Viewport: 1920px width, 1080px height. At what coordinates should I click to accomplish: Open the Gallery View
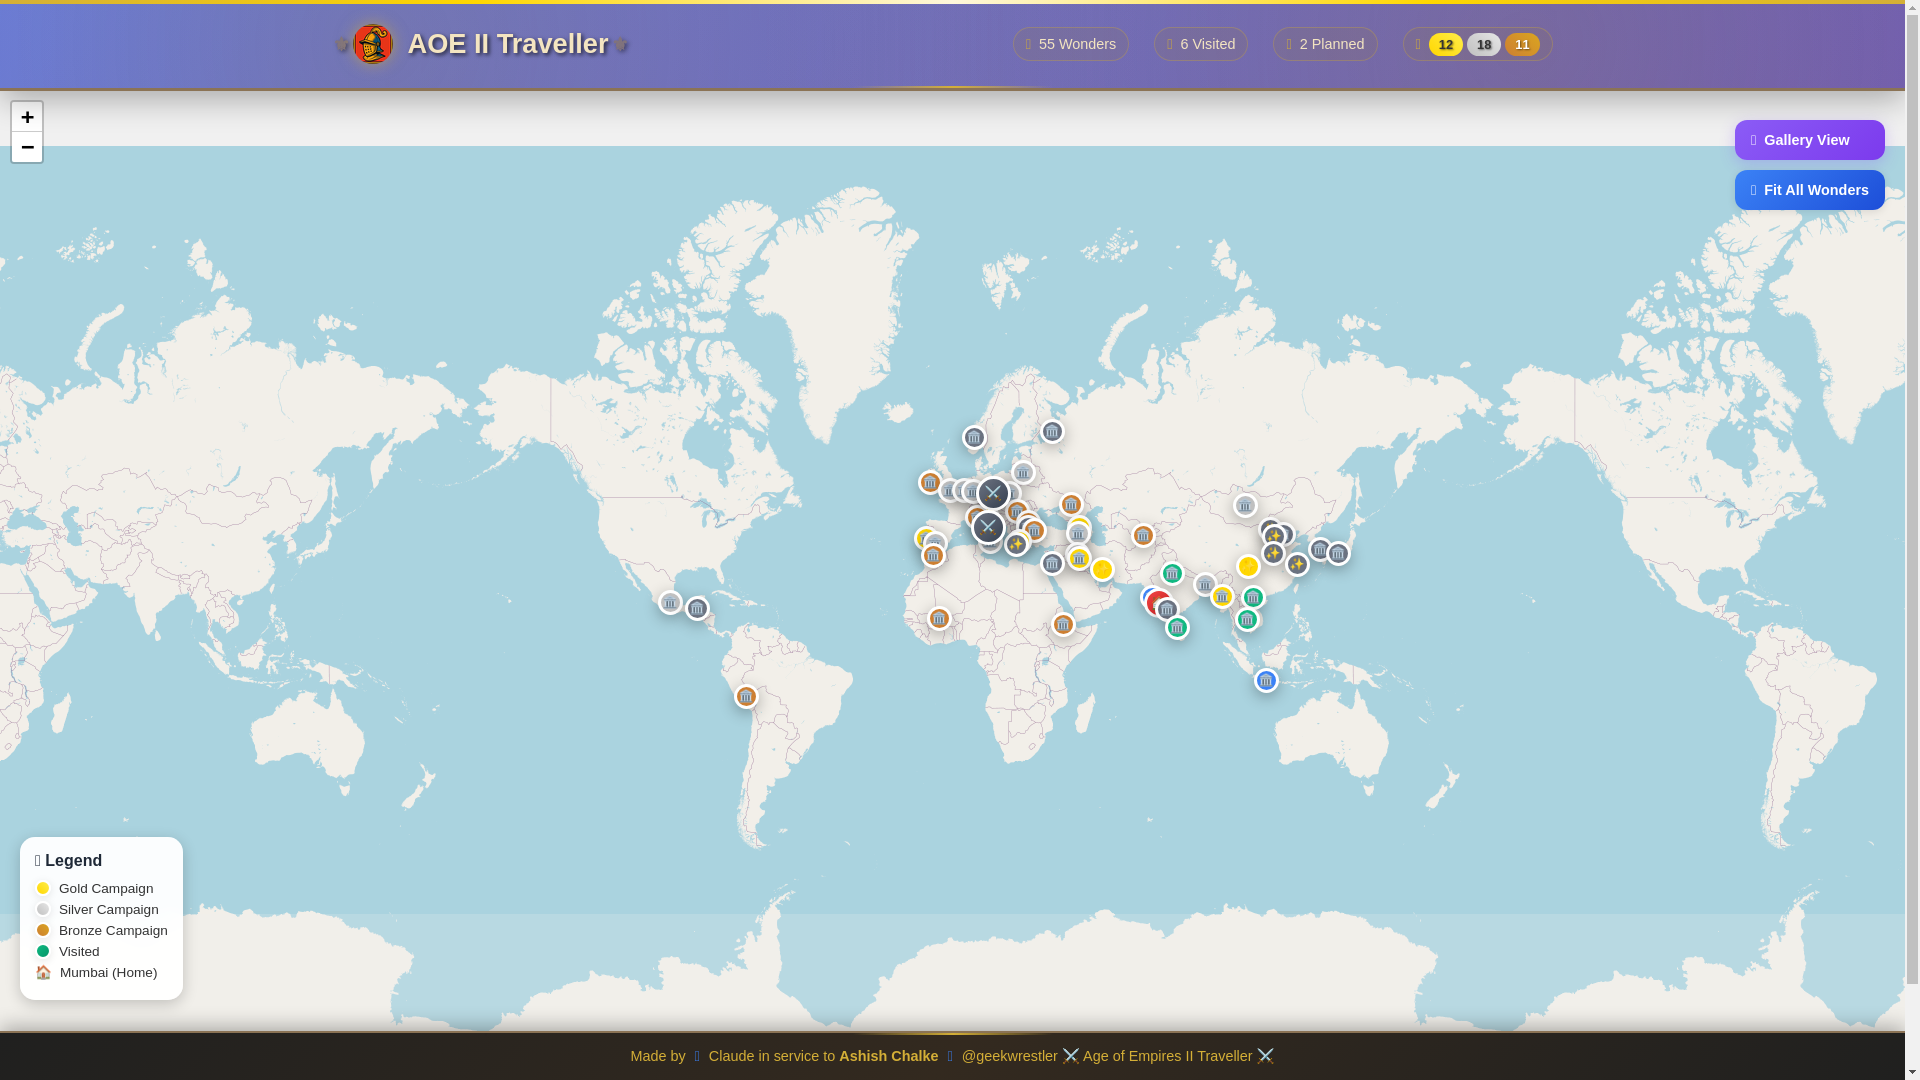tap(1809, 140)
